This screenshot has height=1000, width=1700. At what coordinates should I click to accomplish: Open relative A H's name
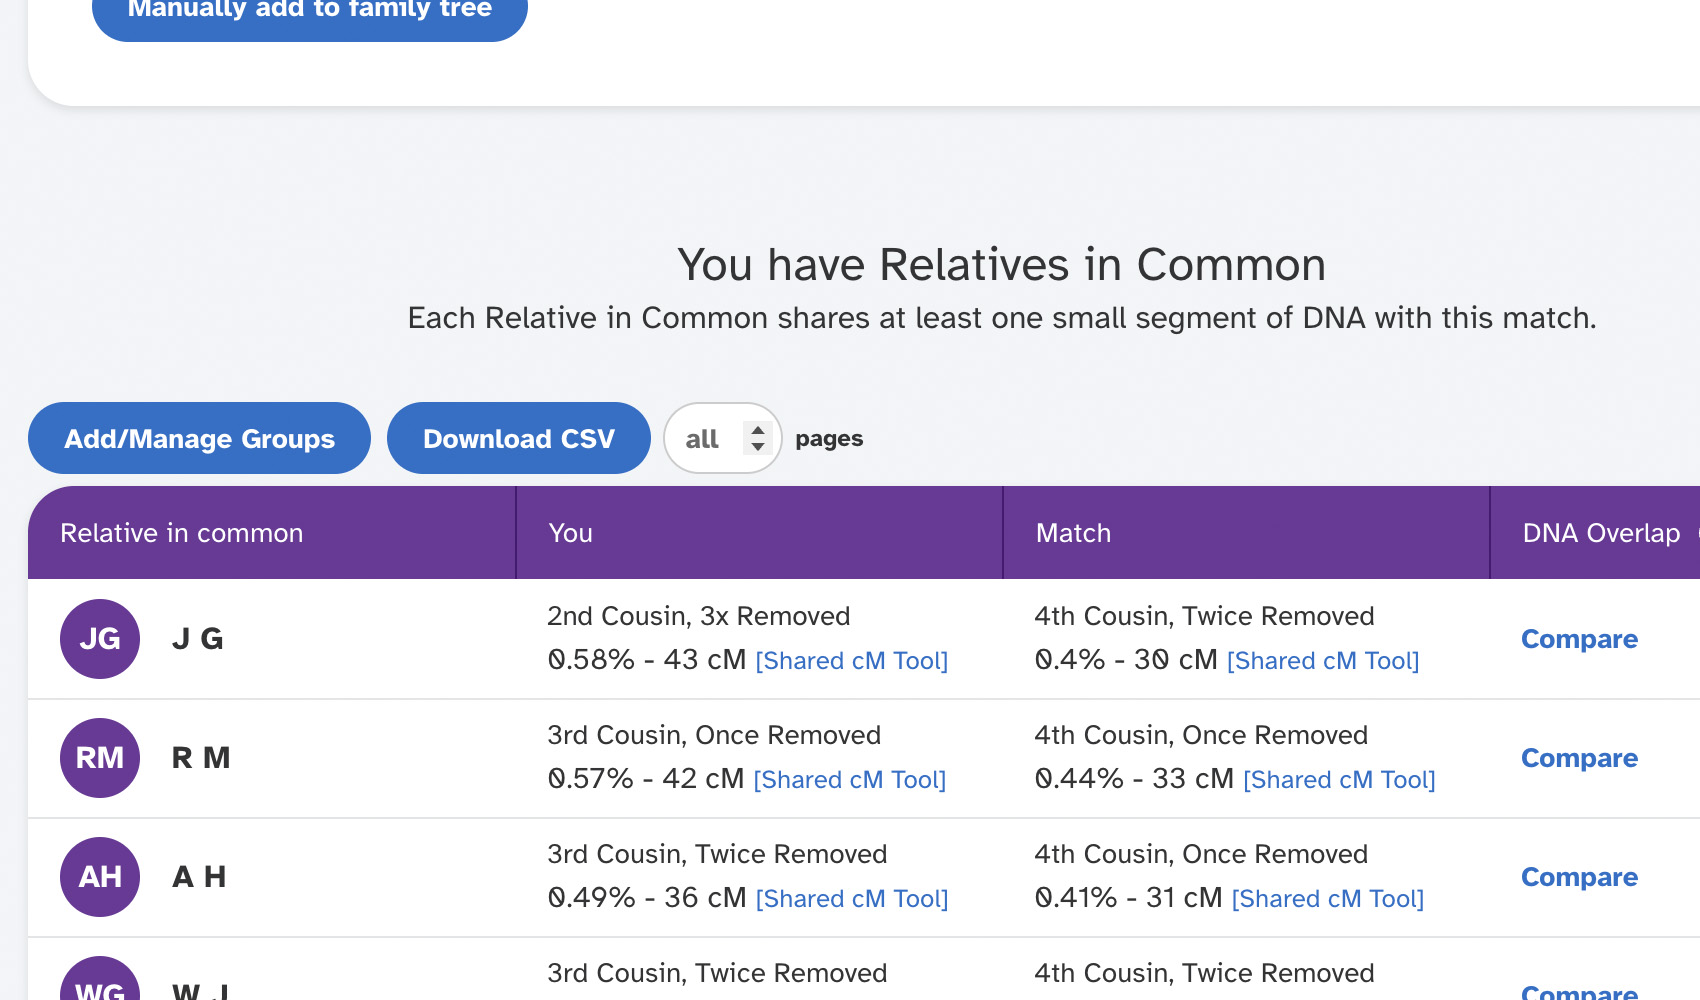tap(199, 877)
